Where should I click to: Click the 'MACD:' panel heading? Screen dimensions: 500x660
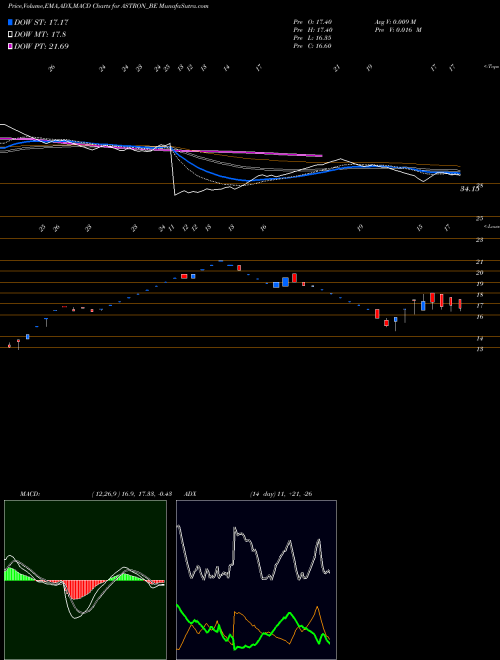29,494
